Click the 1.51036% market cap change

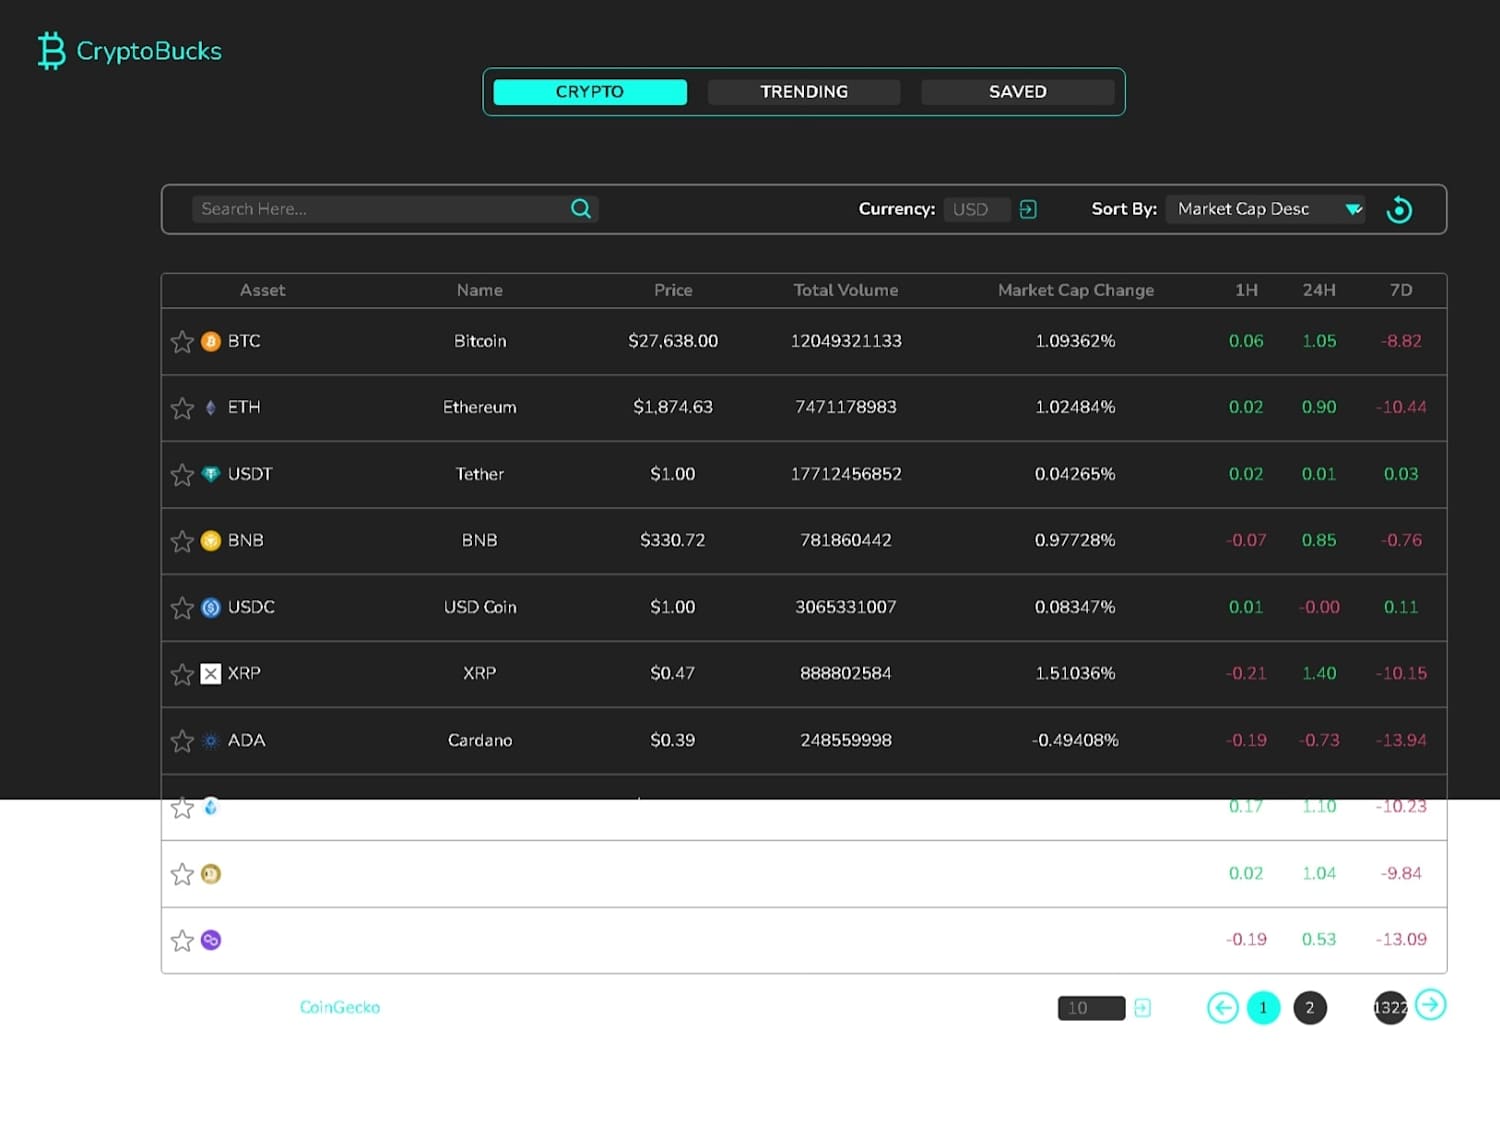1075,674
